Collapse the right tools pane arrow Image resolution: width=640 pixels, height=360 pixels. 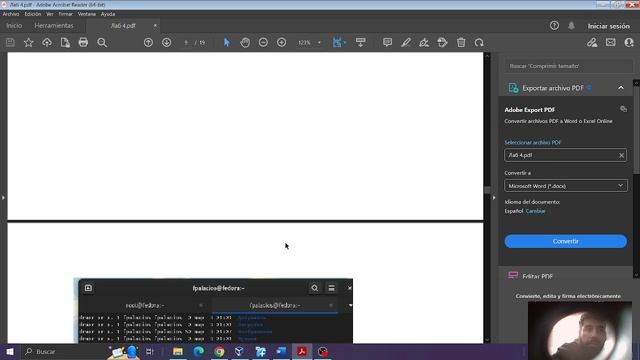[x=494, y=198]
